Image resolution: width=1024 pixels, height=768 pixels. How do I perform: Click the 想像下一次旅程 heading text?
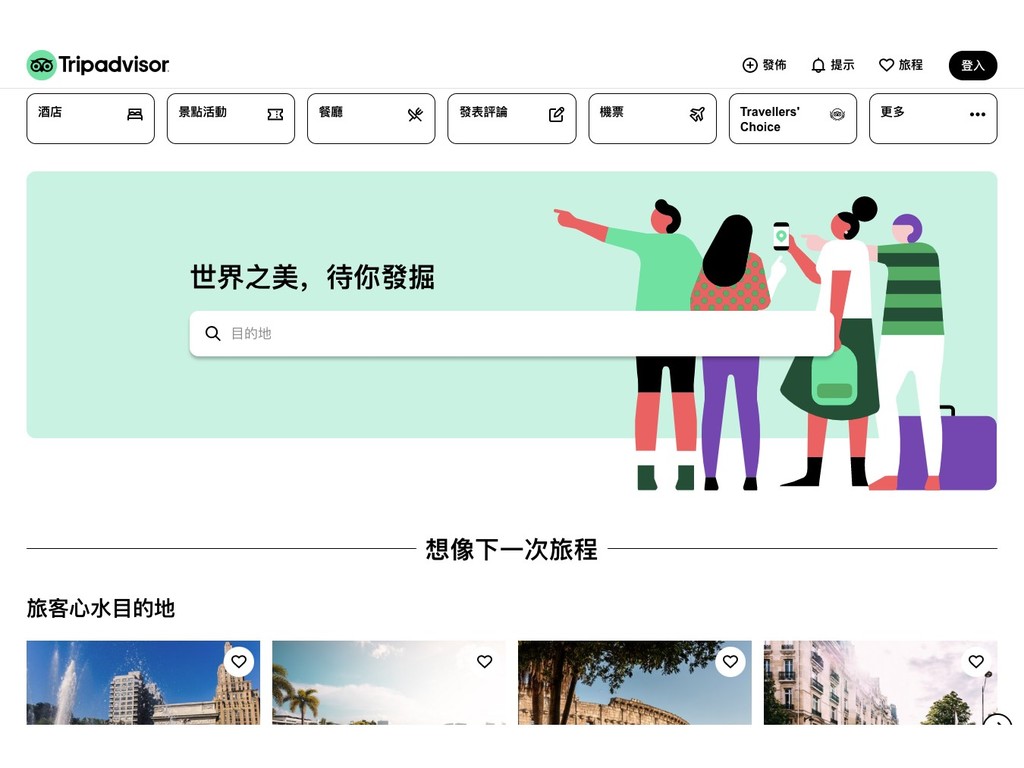(x=511, y=549)
